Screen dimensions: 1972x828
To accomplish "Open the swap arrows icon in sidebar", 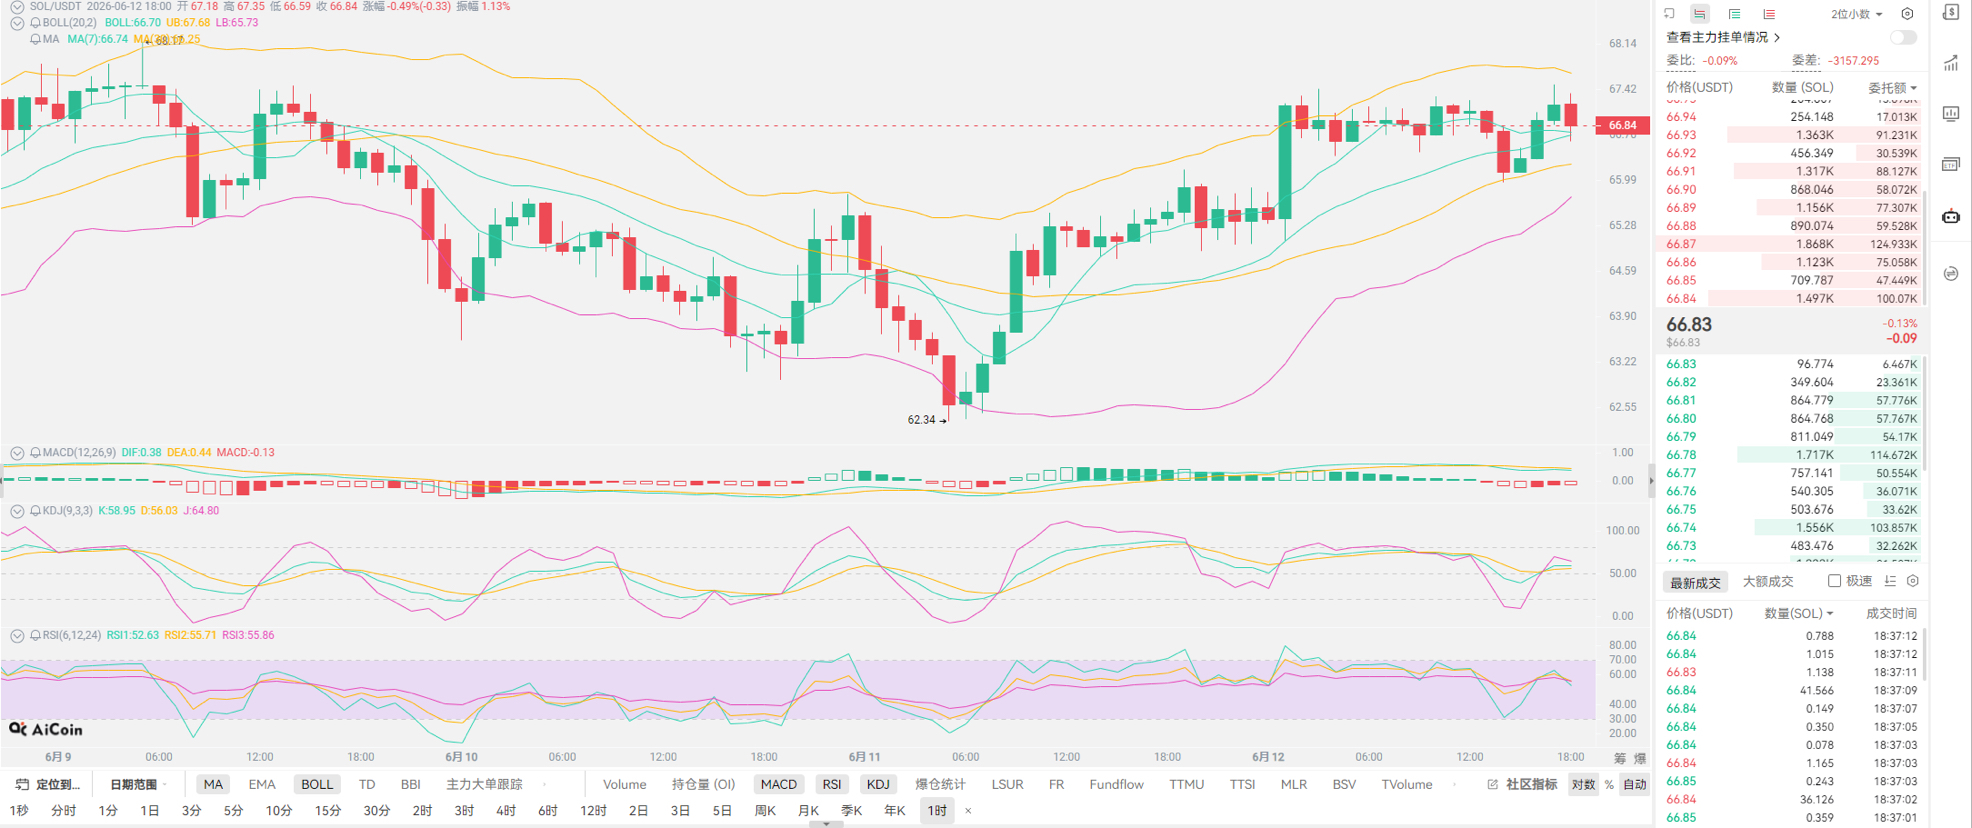I will click(1951, 273).
